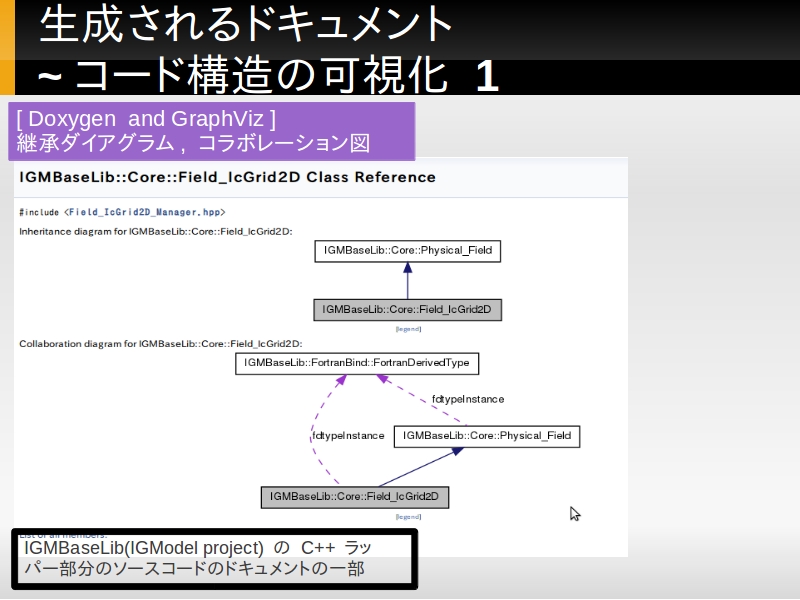Viewport: 800px width, 600px height.
Task: Click the left fdtypeInstance edge label
Action: coord(348,436)
